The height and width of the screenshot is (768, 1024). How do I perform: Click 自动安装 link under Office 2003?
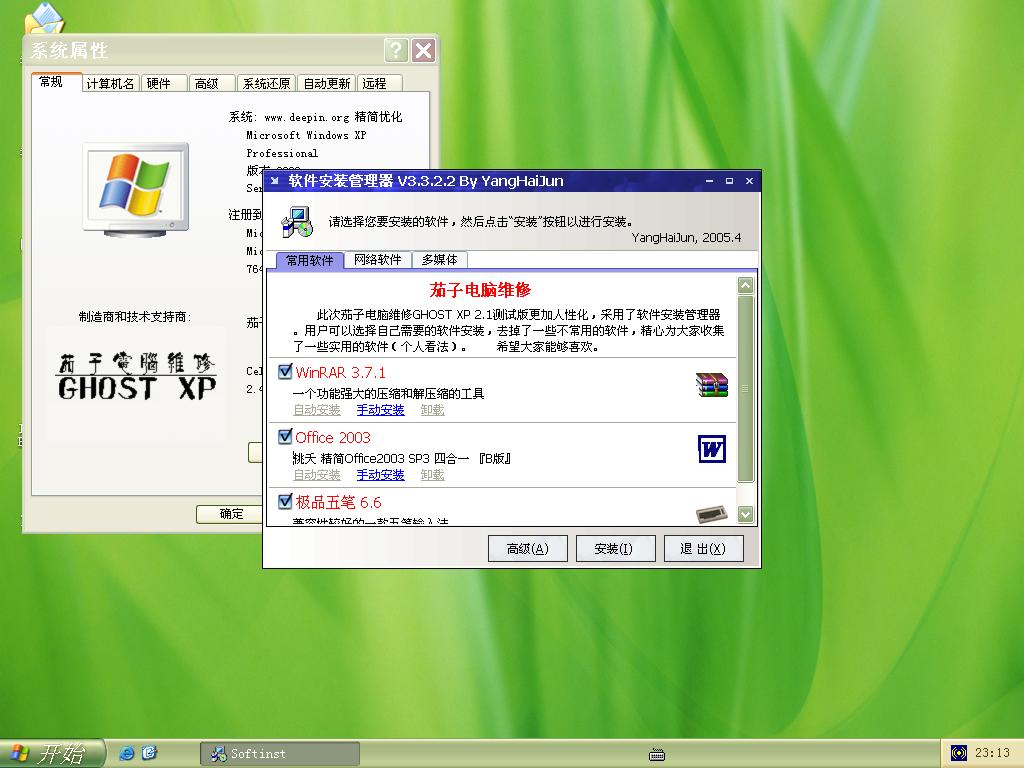point(317,475)
